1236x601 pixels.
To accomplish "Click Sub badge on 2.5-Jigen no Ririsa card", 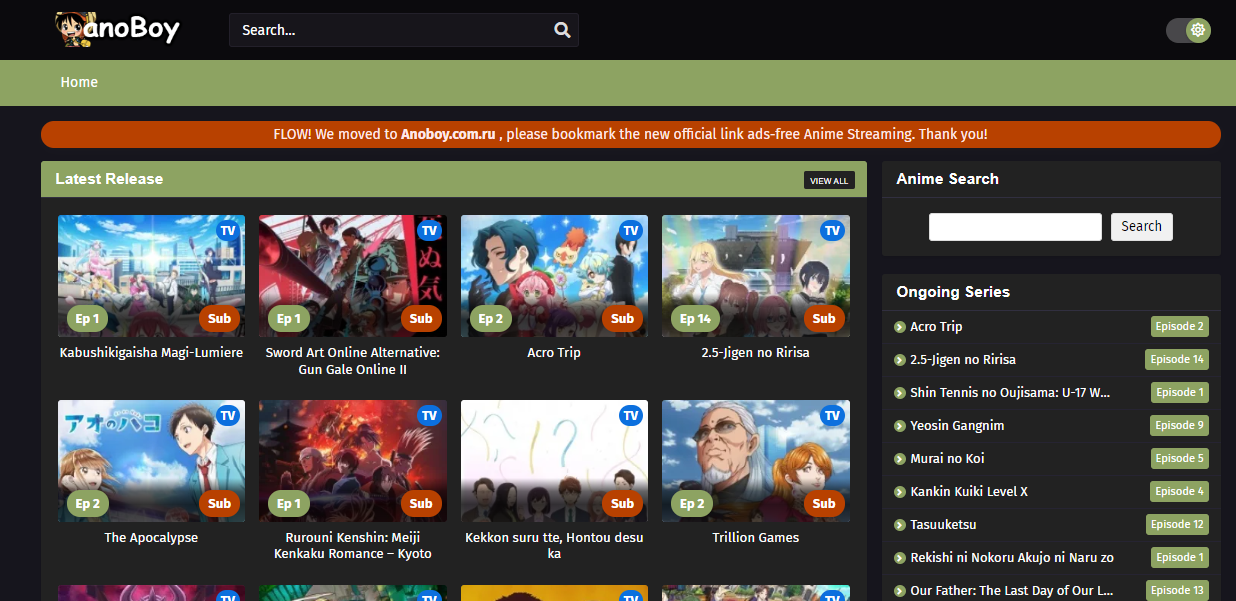I will pyautogui.click(x=824, y=319).
